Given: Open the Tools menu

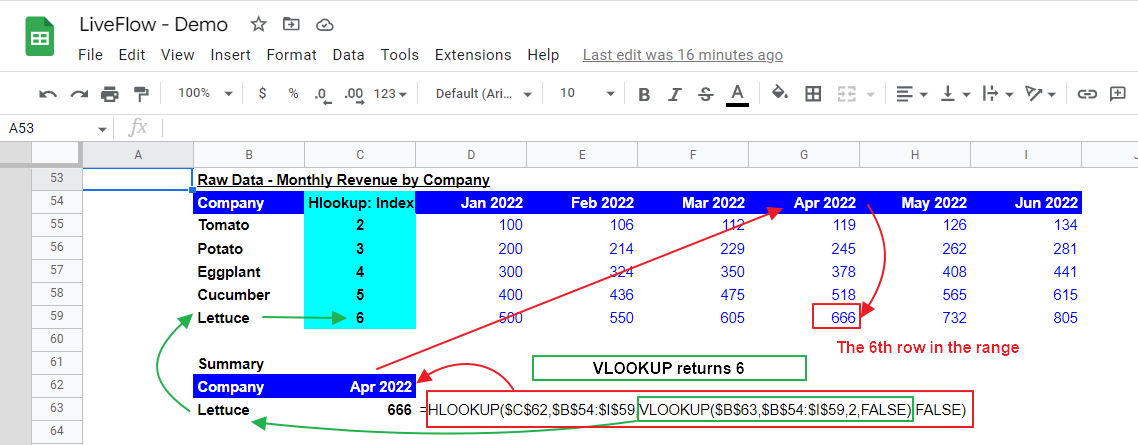Looking at the screenshot, I should (400, 55).
